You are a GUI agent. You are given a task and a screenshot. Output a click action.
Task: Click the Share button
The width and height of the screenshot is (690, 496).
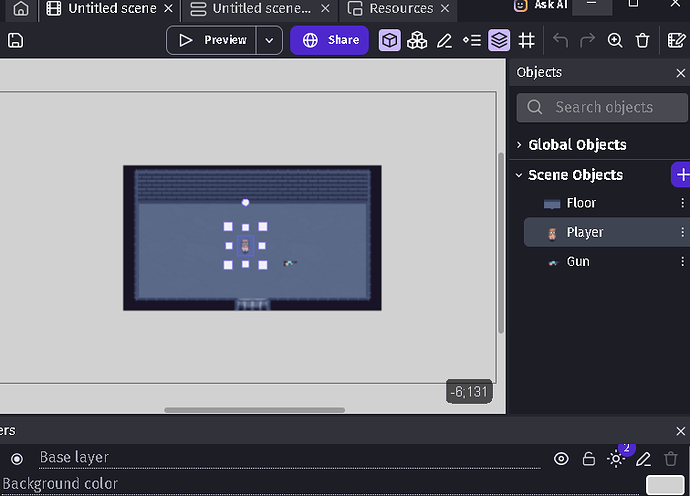330,41
